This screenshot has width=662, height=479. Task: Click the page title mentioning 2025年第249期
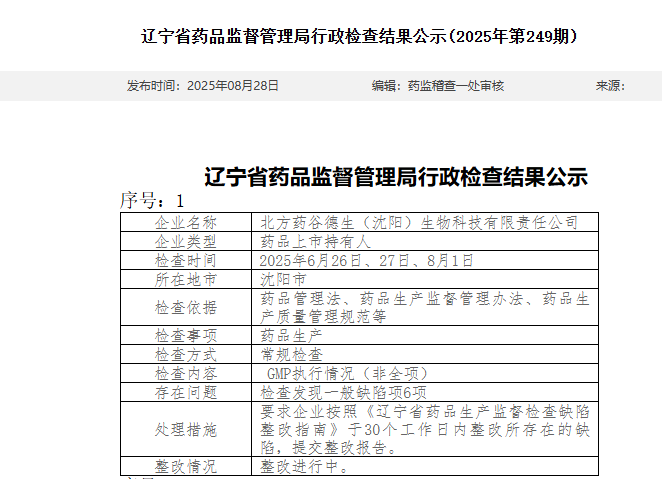358,37
